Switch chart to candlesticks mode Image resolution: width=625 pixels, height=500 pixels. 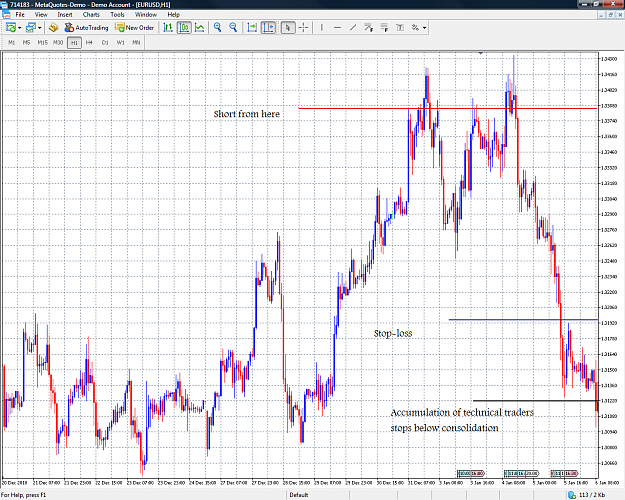click(184, 28)
